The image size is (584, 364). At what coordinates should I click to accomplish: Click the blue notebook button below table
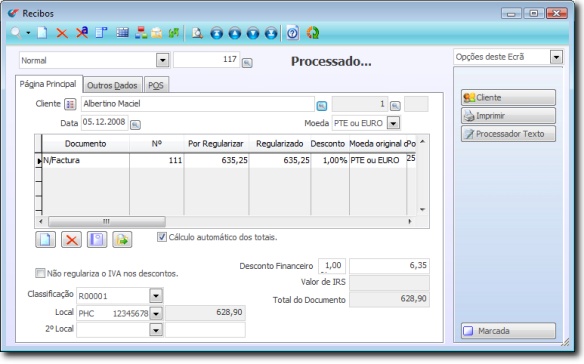(x=97, y=240)
